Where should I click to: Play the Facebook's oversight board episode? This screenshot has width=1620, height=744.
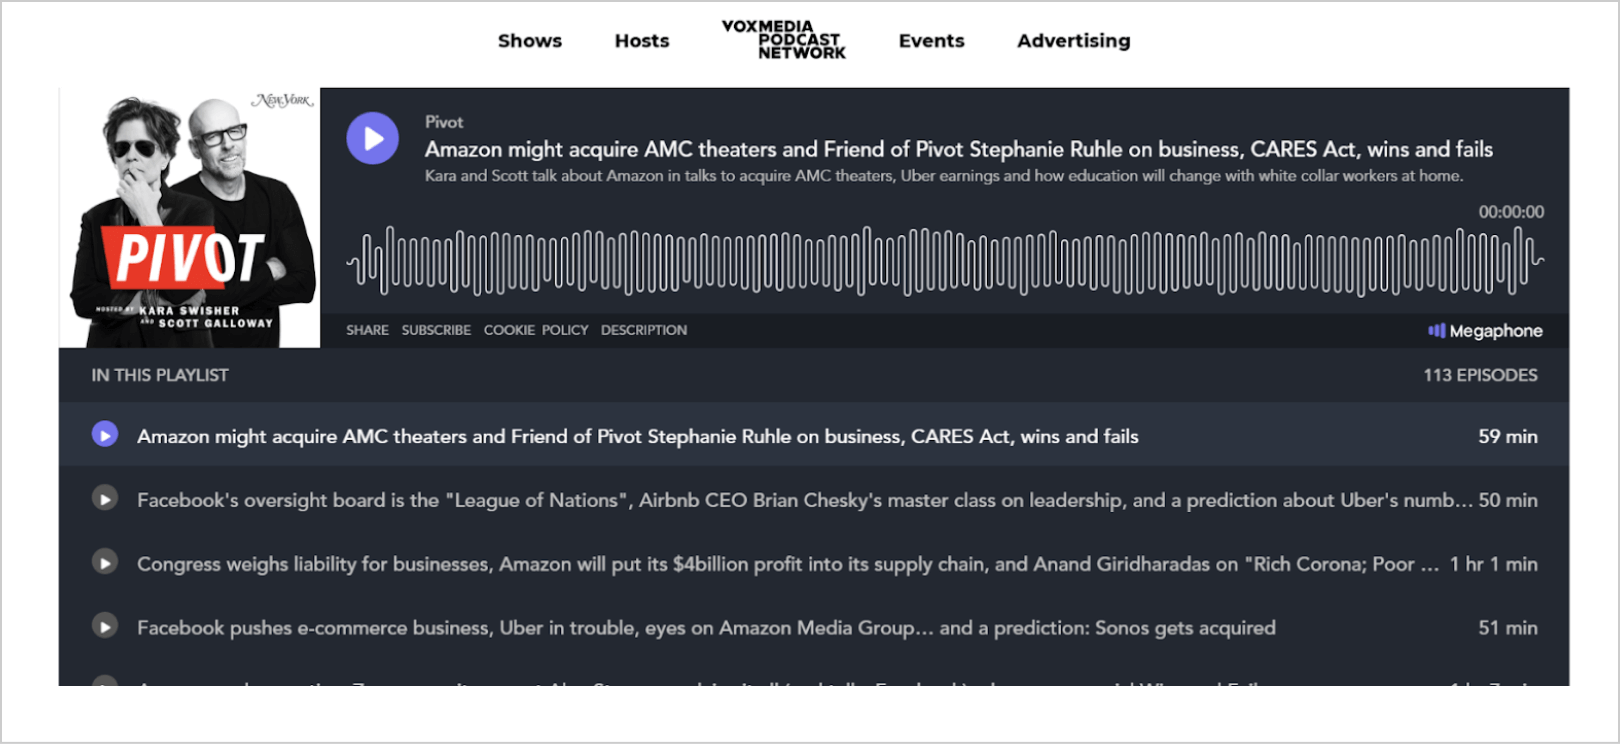(x=105, y=499)
